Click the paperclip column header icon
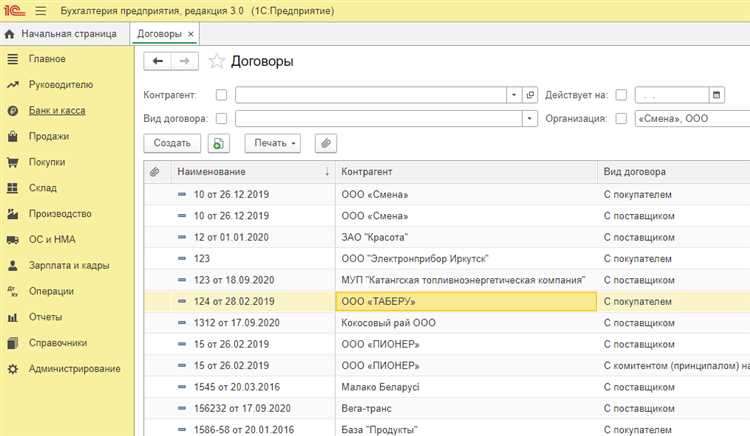Viewport: 750px width, 436px height. 154,172
